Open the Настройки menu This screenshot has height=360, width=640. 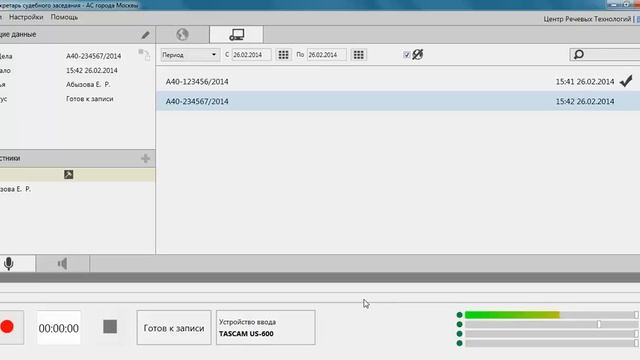tap(26, 17)
